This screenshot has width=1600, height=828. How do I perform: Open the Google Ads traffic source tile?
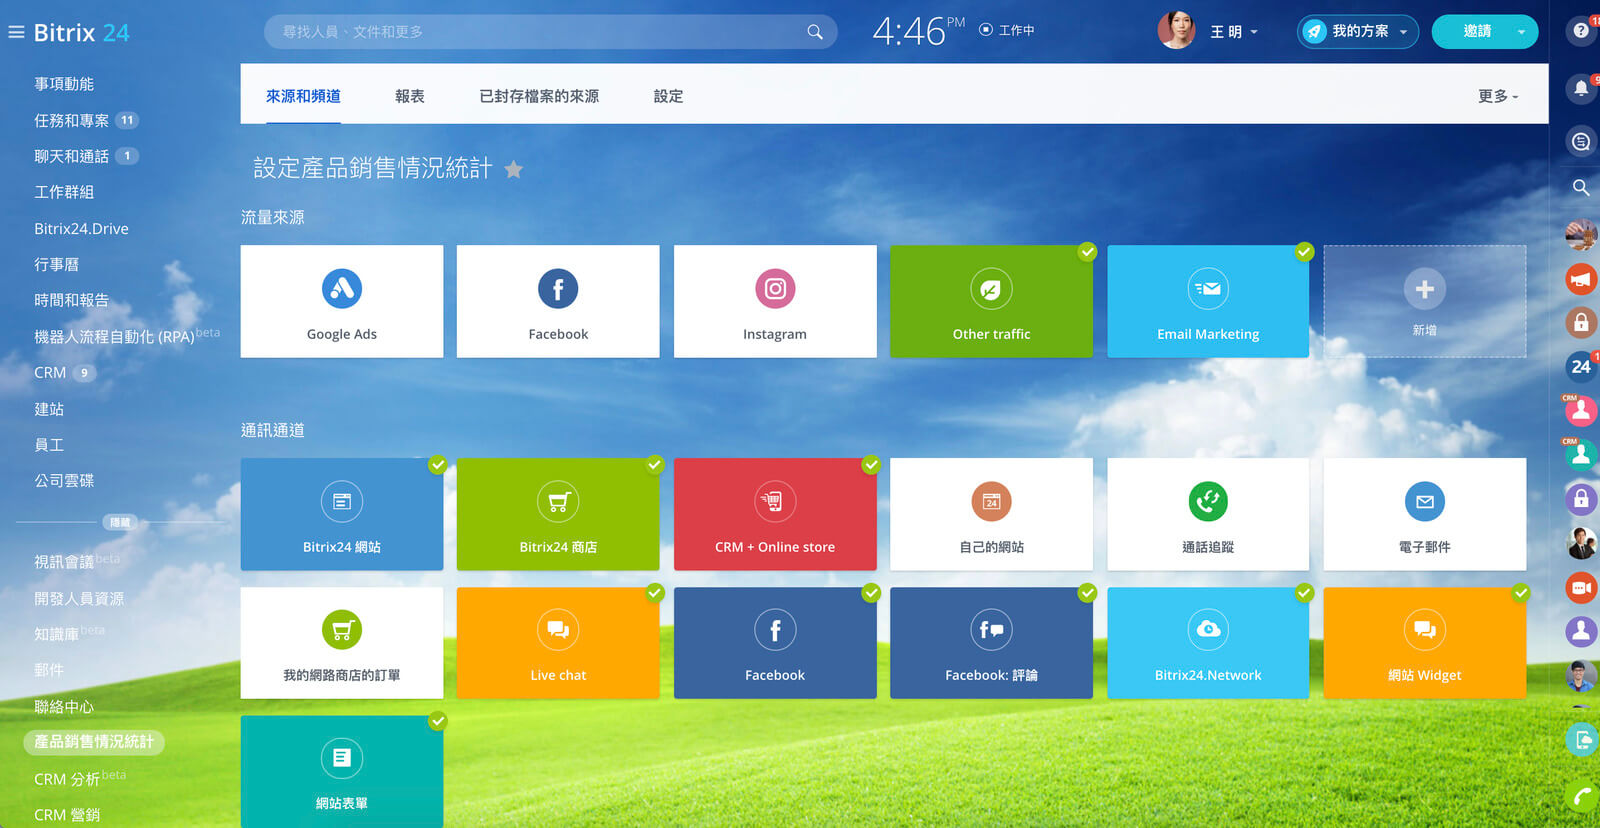pos(342,301)
